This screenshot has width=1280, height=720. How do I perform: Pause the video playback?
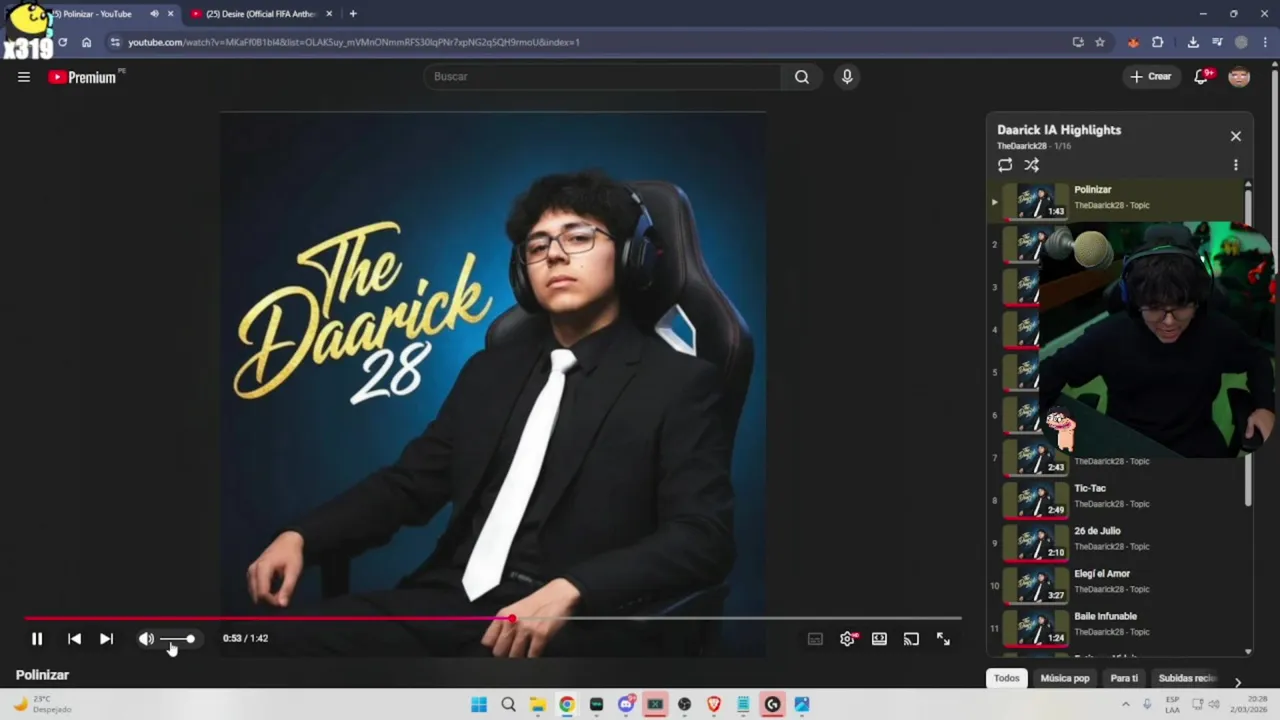pyautogui.click(x=37, y=639)
